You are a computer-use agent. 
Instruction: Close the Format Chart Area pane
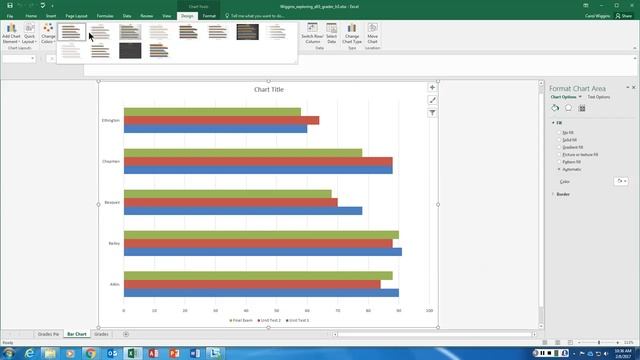coord(634,87)
